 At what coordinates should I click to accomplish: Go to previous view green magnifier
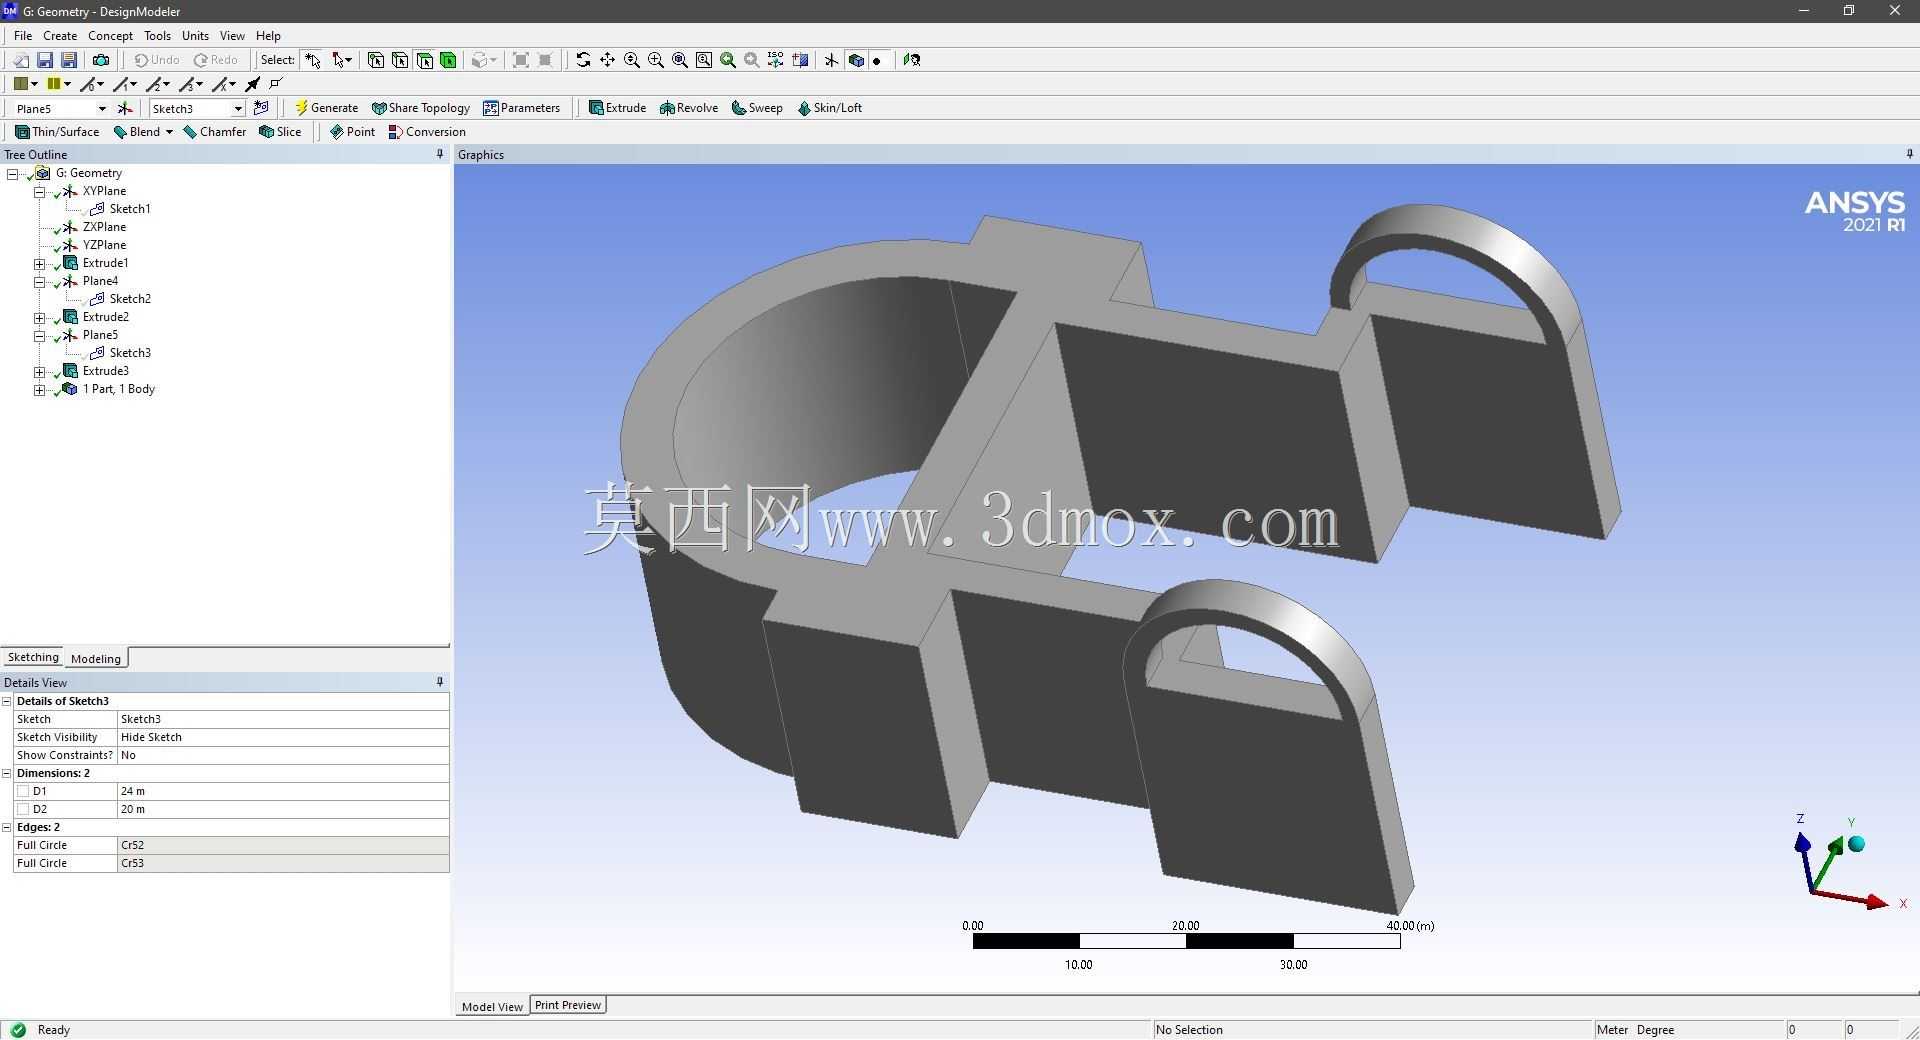(727, 60)
